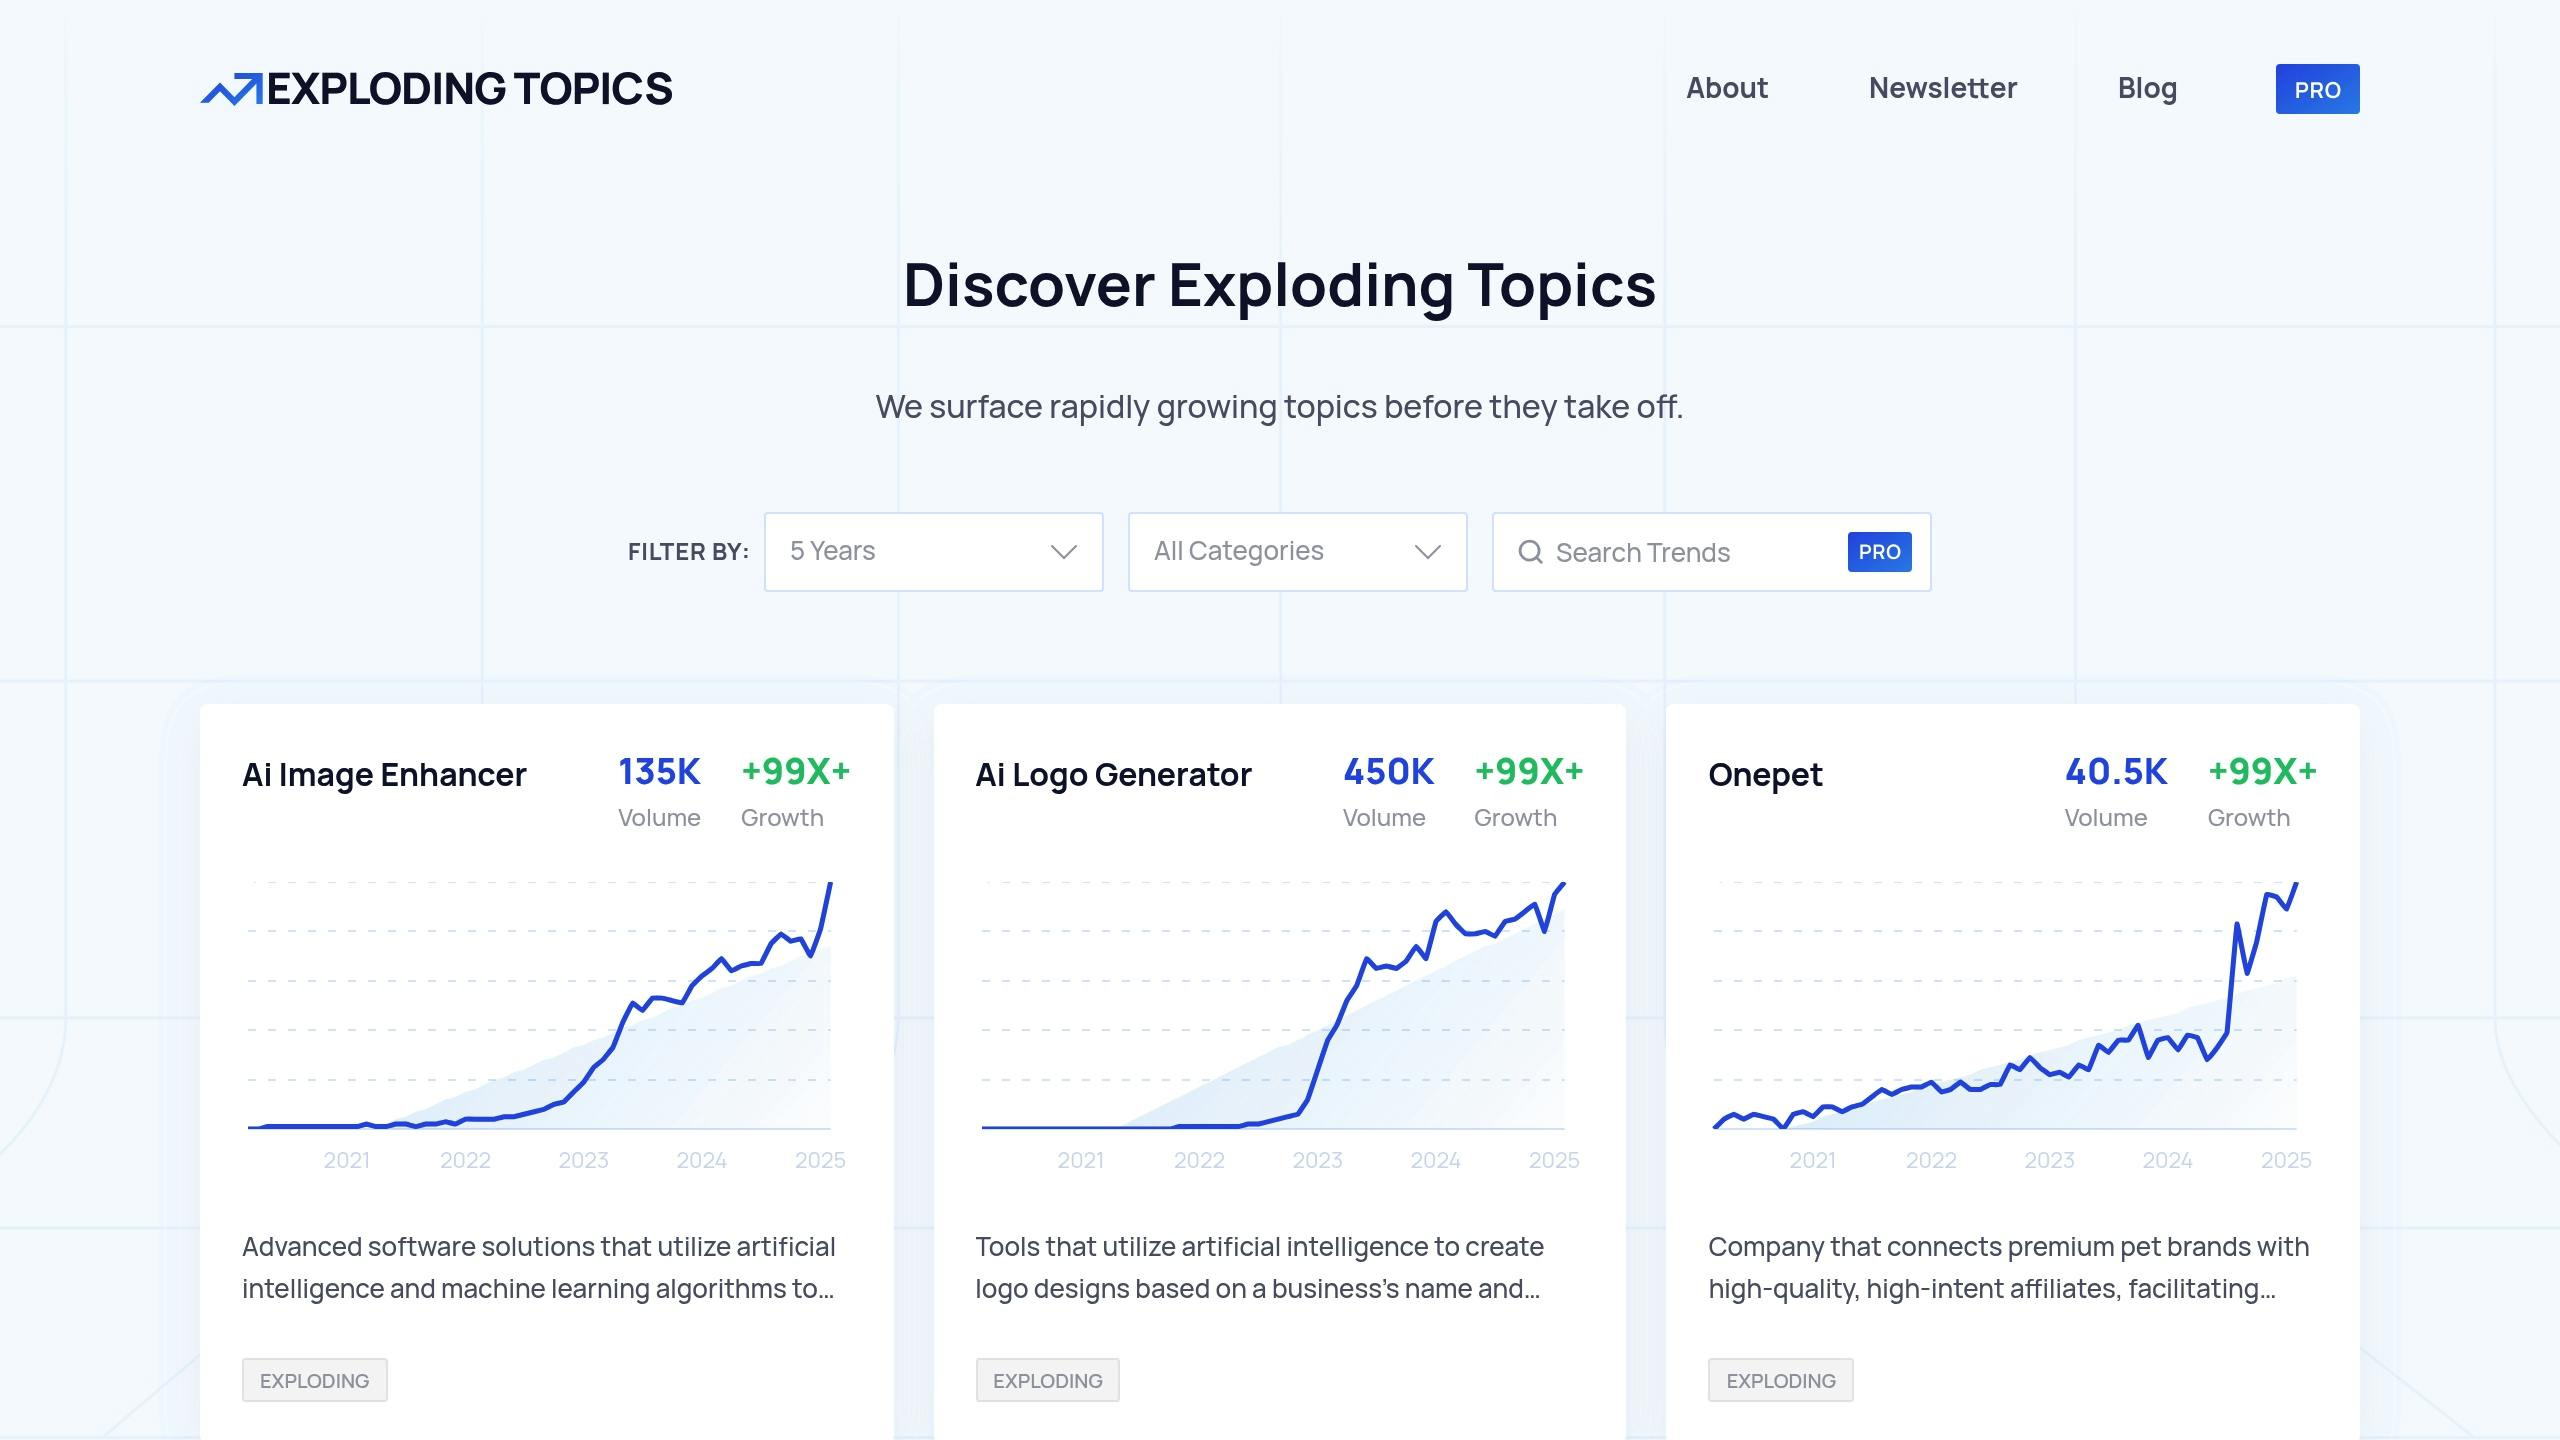Viewport: 2560px width, 1440px height.
Task: Open the Onepet topic title
Action: coord(1765,775)
